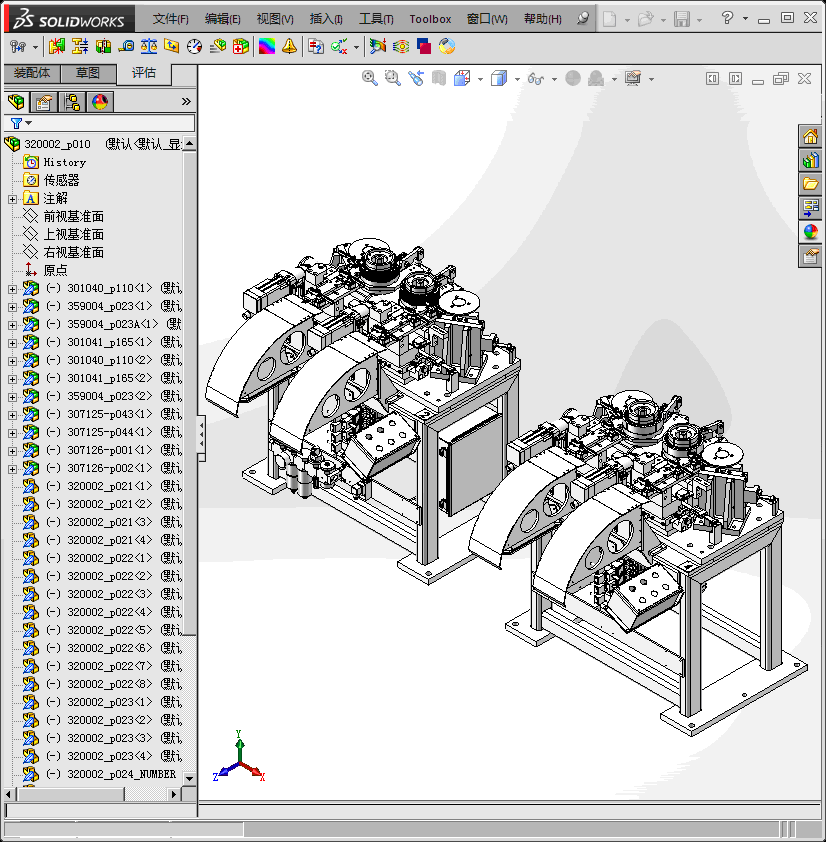Open the tree filter funnel dropdown

tap(20, 123)
